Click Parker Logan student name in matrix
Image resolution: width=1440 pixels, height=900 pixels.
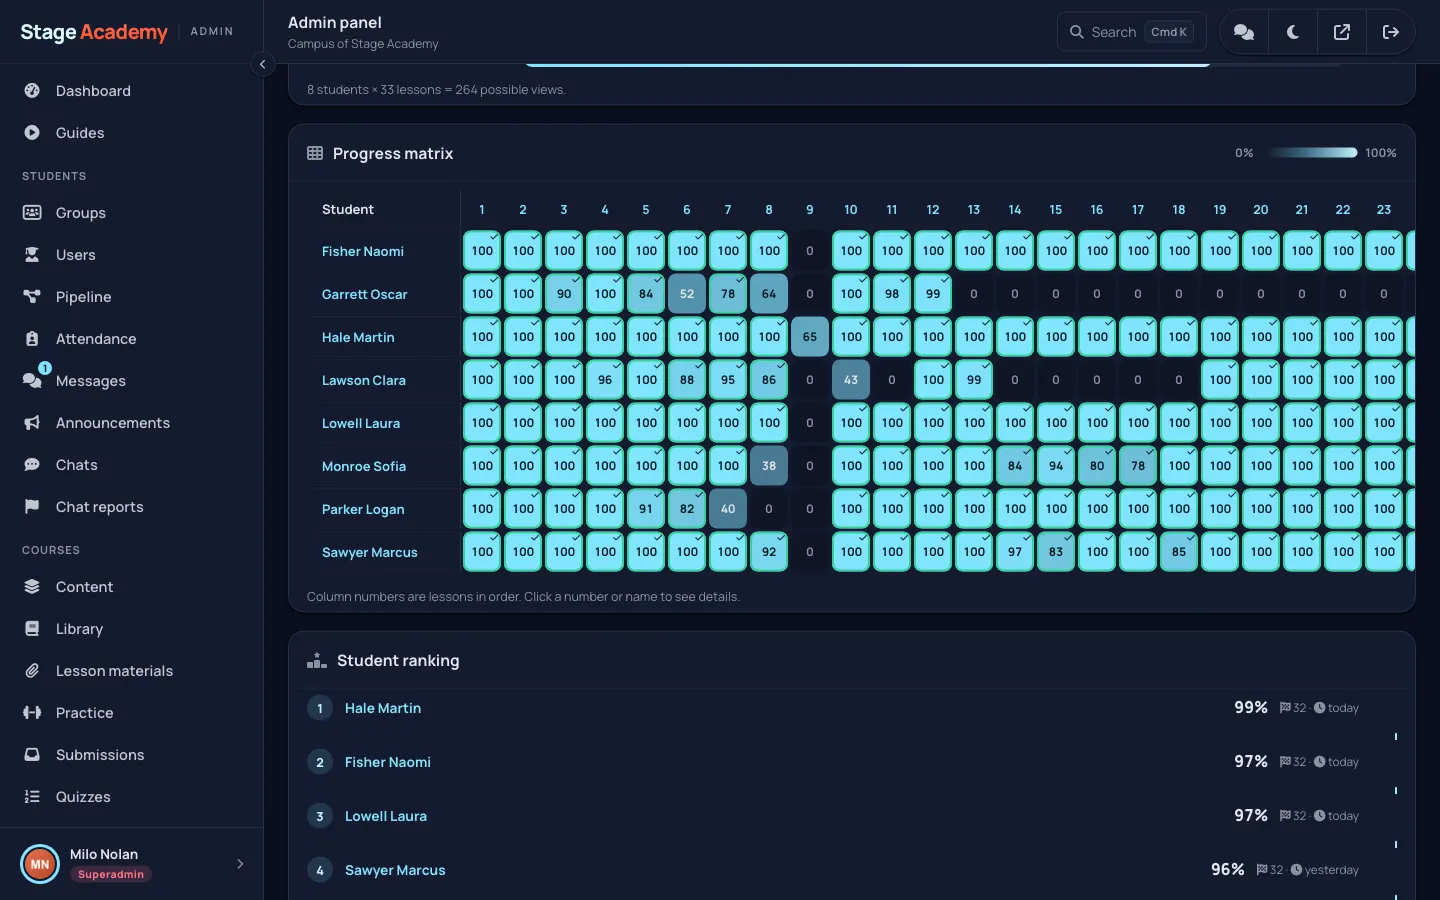click(x=363, y=510)
